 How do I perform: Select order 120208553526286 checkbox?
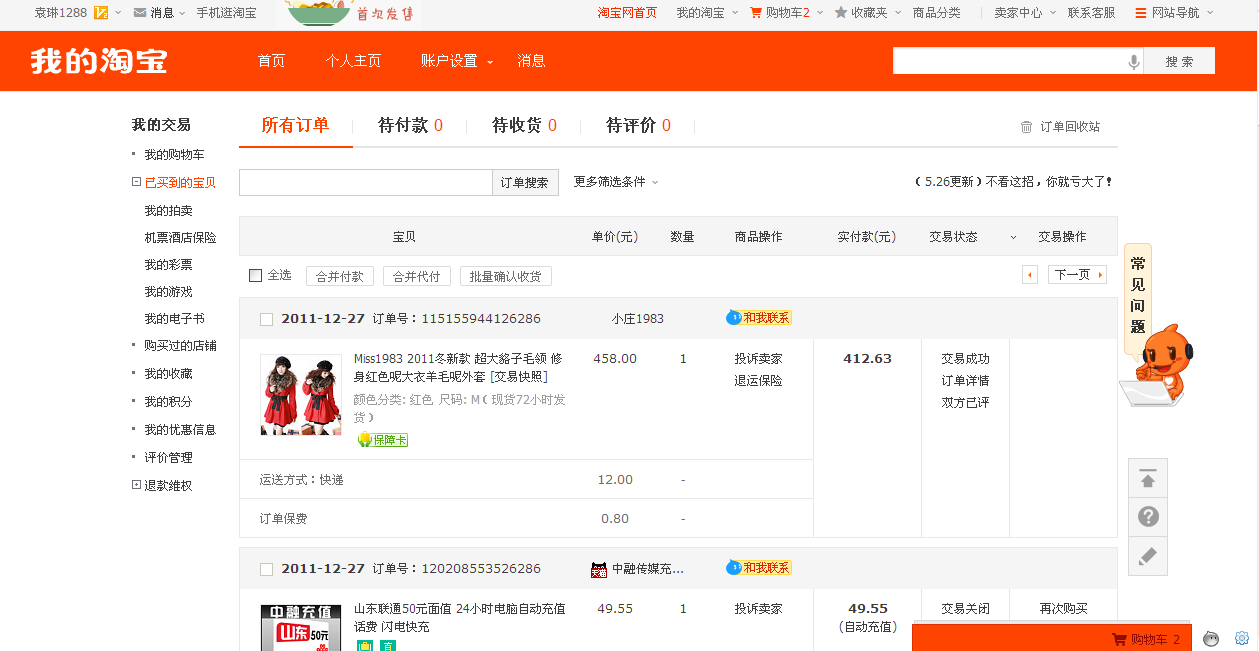click(266, 570)
